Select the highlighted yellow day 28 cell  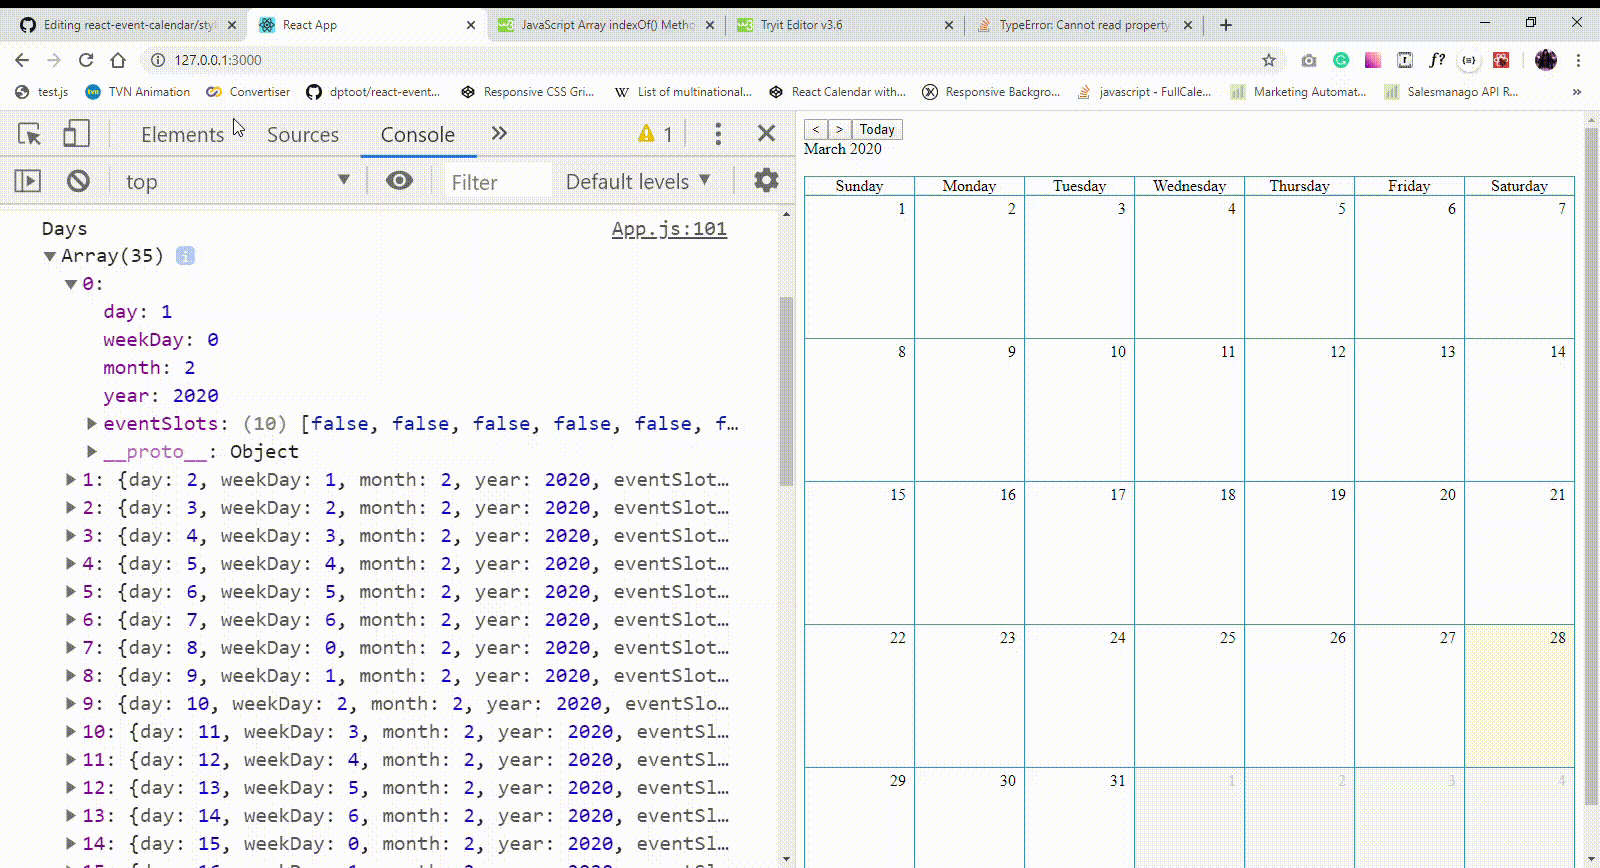point(1519,696)
